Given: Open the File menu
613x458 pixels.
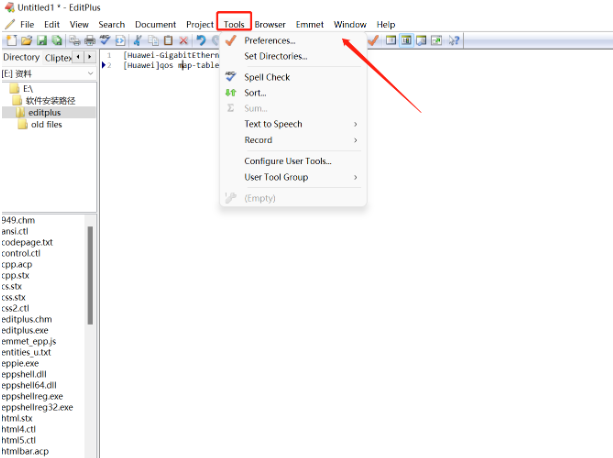Looking at the screenshot, I should pyautogui.click(x=27, y=24).
